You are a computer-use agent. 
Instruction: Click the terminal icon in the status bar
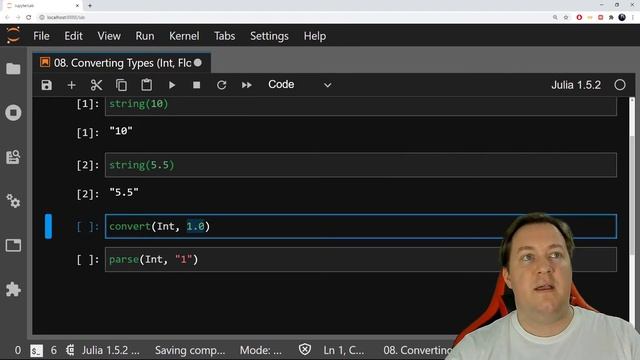[x=36, y=351]
